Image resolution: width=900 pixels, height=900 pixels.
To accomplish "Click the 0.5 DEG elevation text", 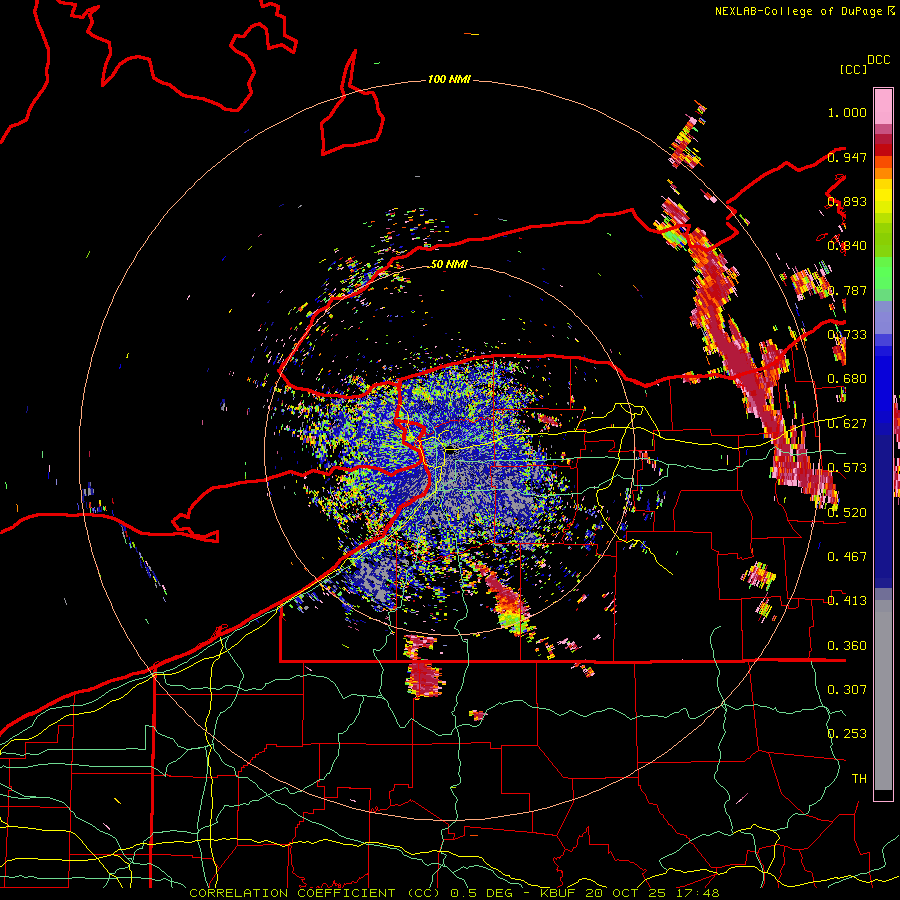I will tap(482, 893).
